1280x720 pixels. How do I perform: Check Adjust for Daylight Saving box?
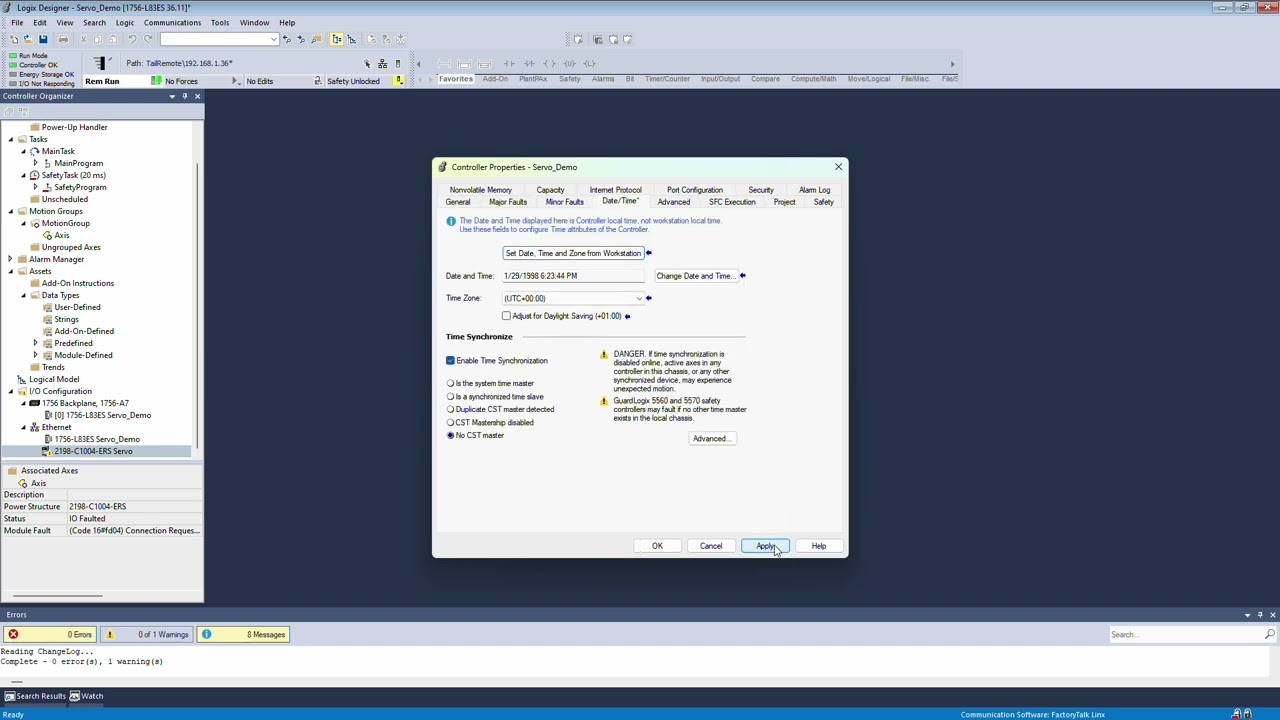point(506,316)
